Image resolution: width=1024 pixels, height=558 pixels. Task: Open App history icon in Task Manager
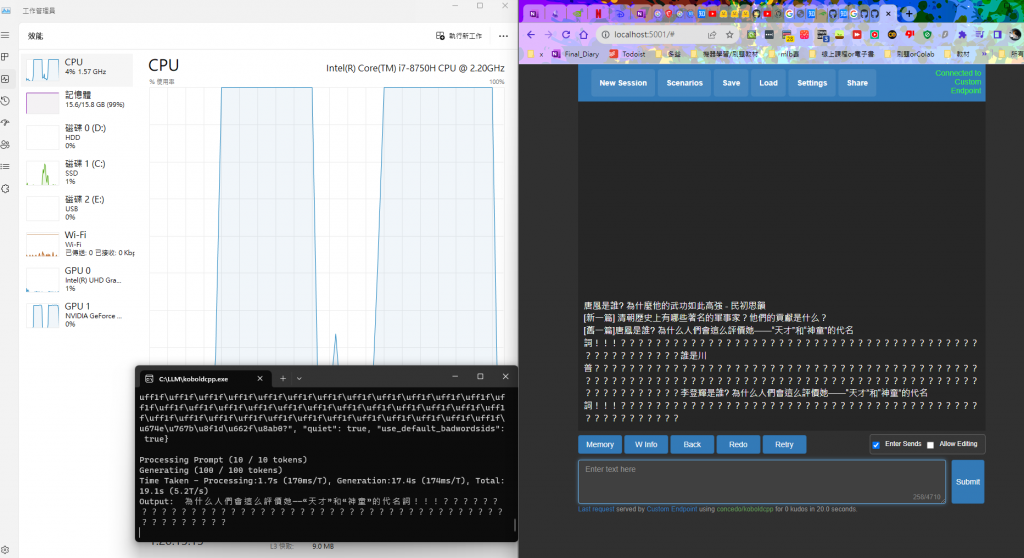coord(5,101)
